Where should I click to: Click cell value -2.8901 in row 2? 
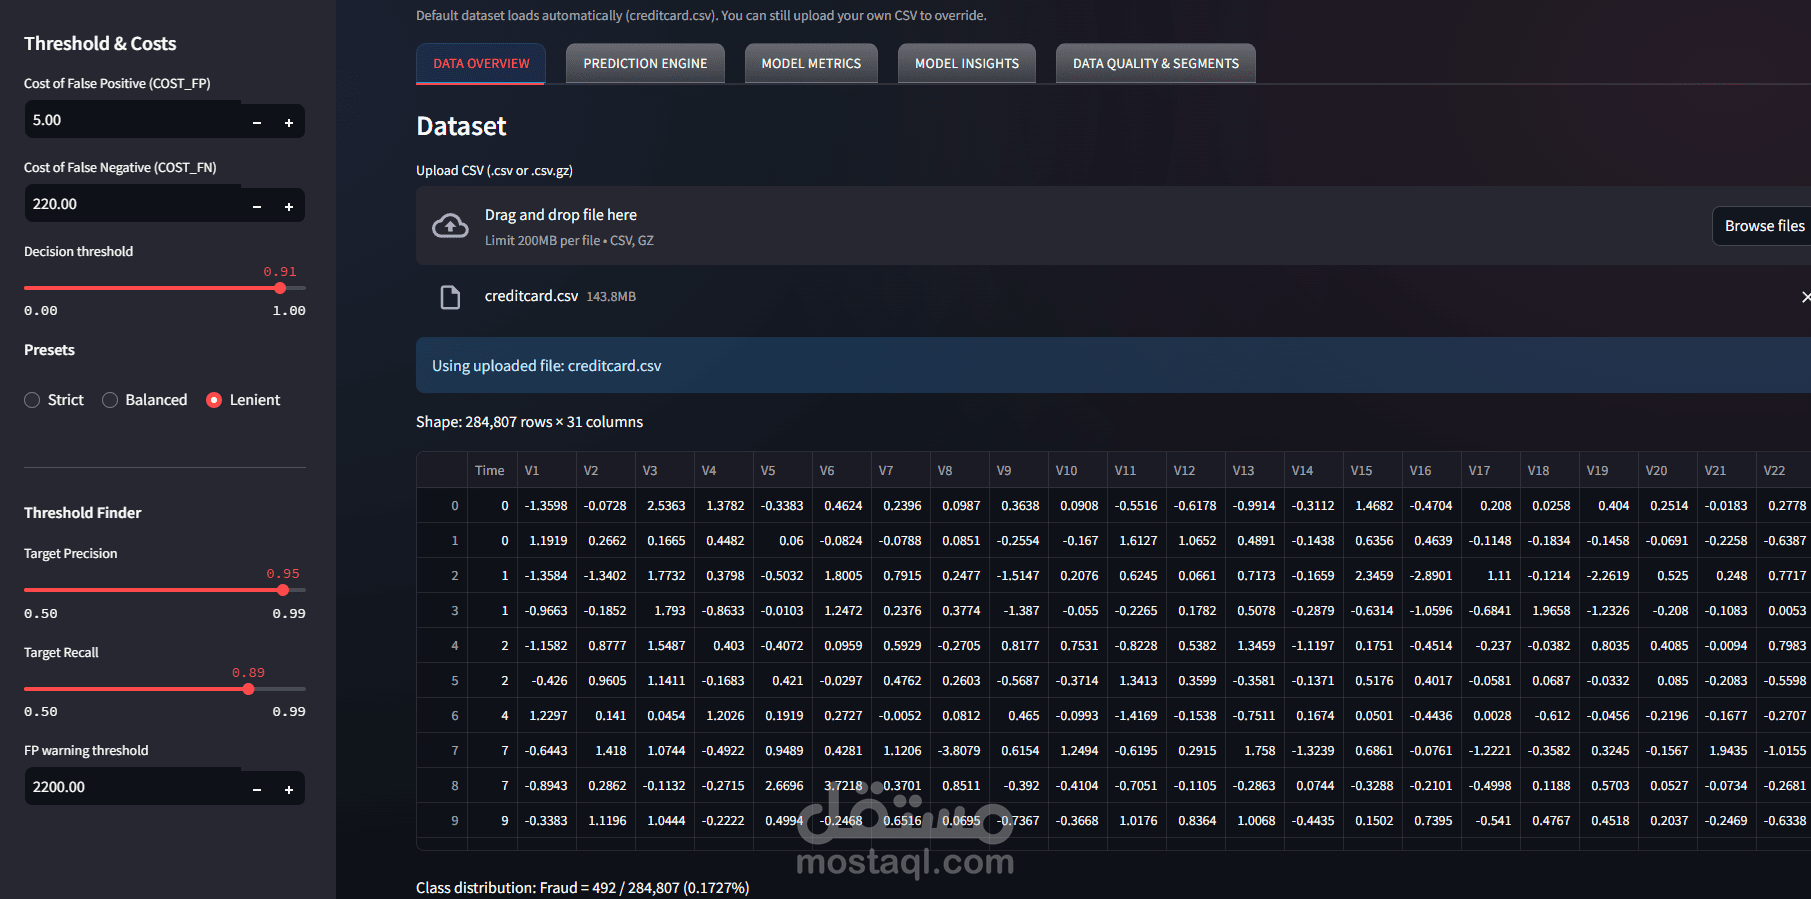[1431, 576]
